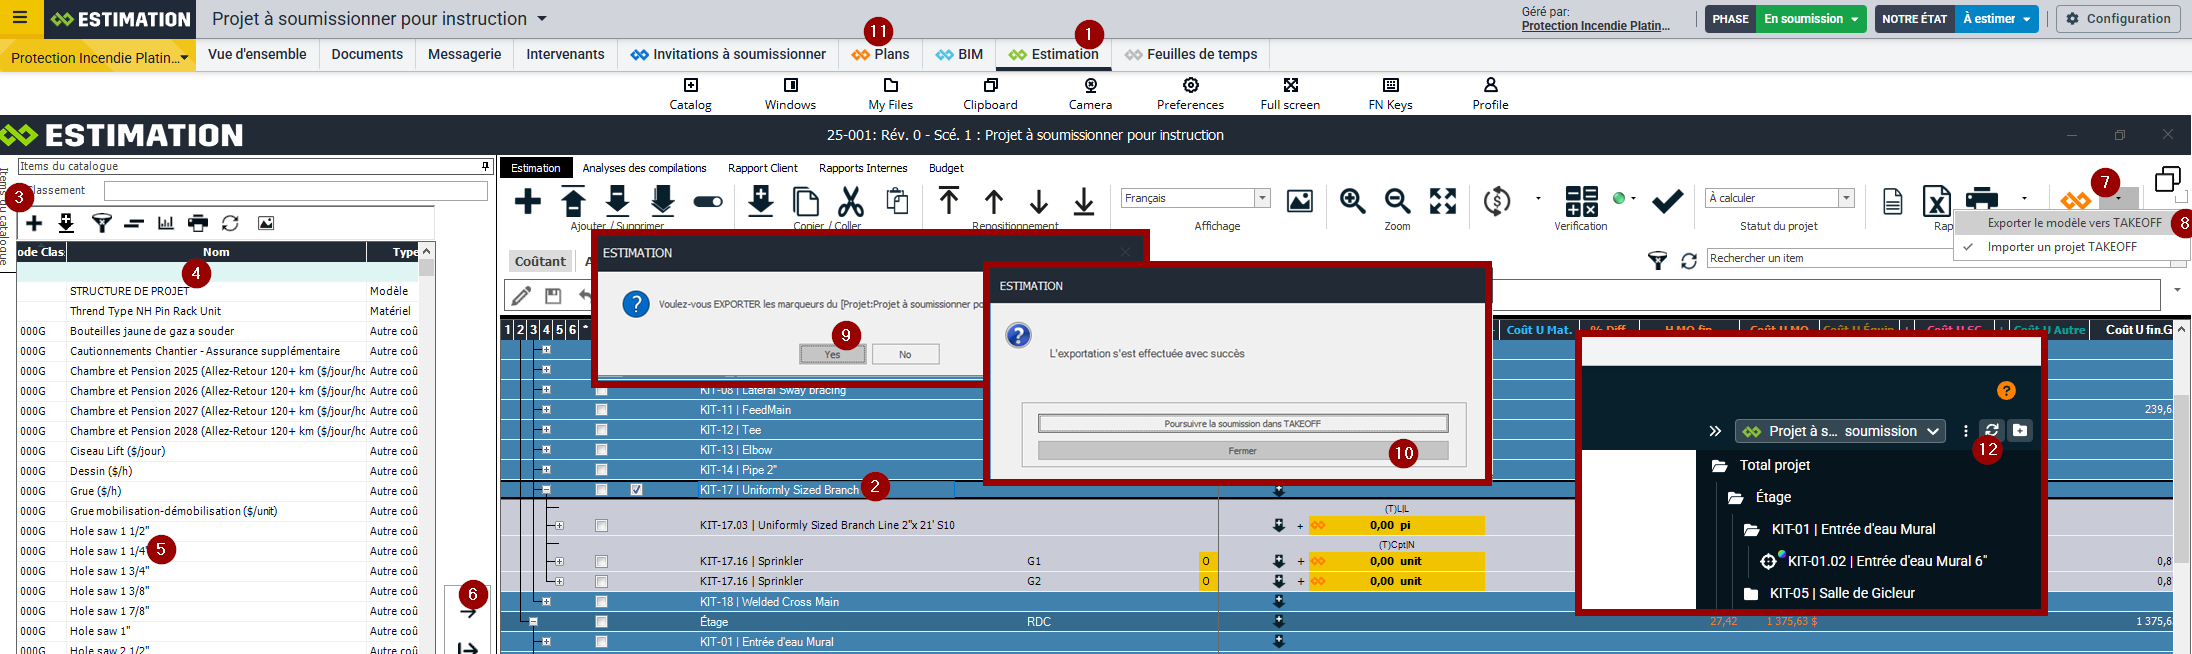Switch to the Rapport Client tab
2192x654 pixels.
coord(762,168)
